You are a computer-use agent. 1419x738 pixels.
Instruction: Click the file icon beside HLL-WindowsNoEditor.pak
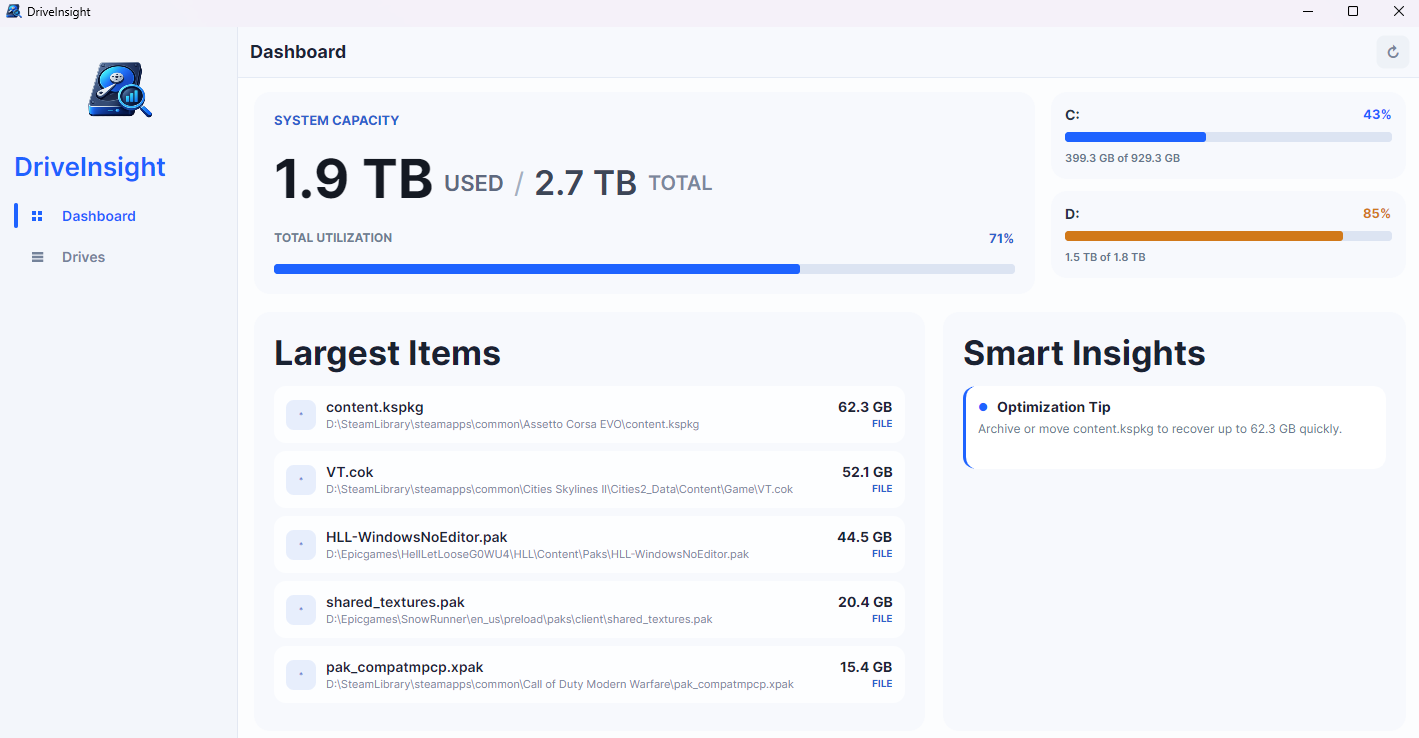(301, 544)
